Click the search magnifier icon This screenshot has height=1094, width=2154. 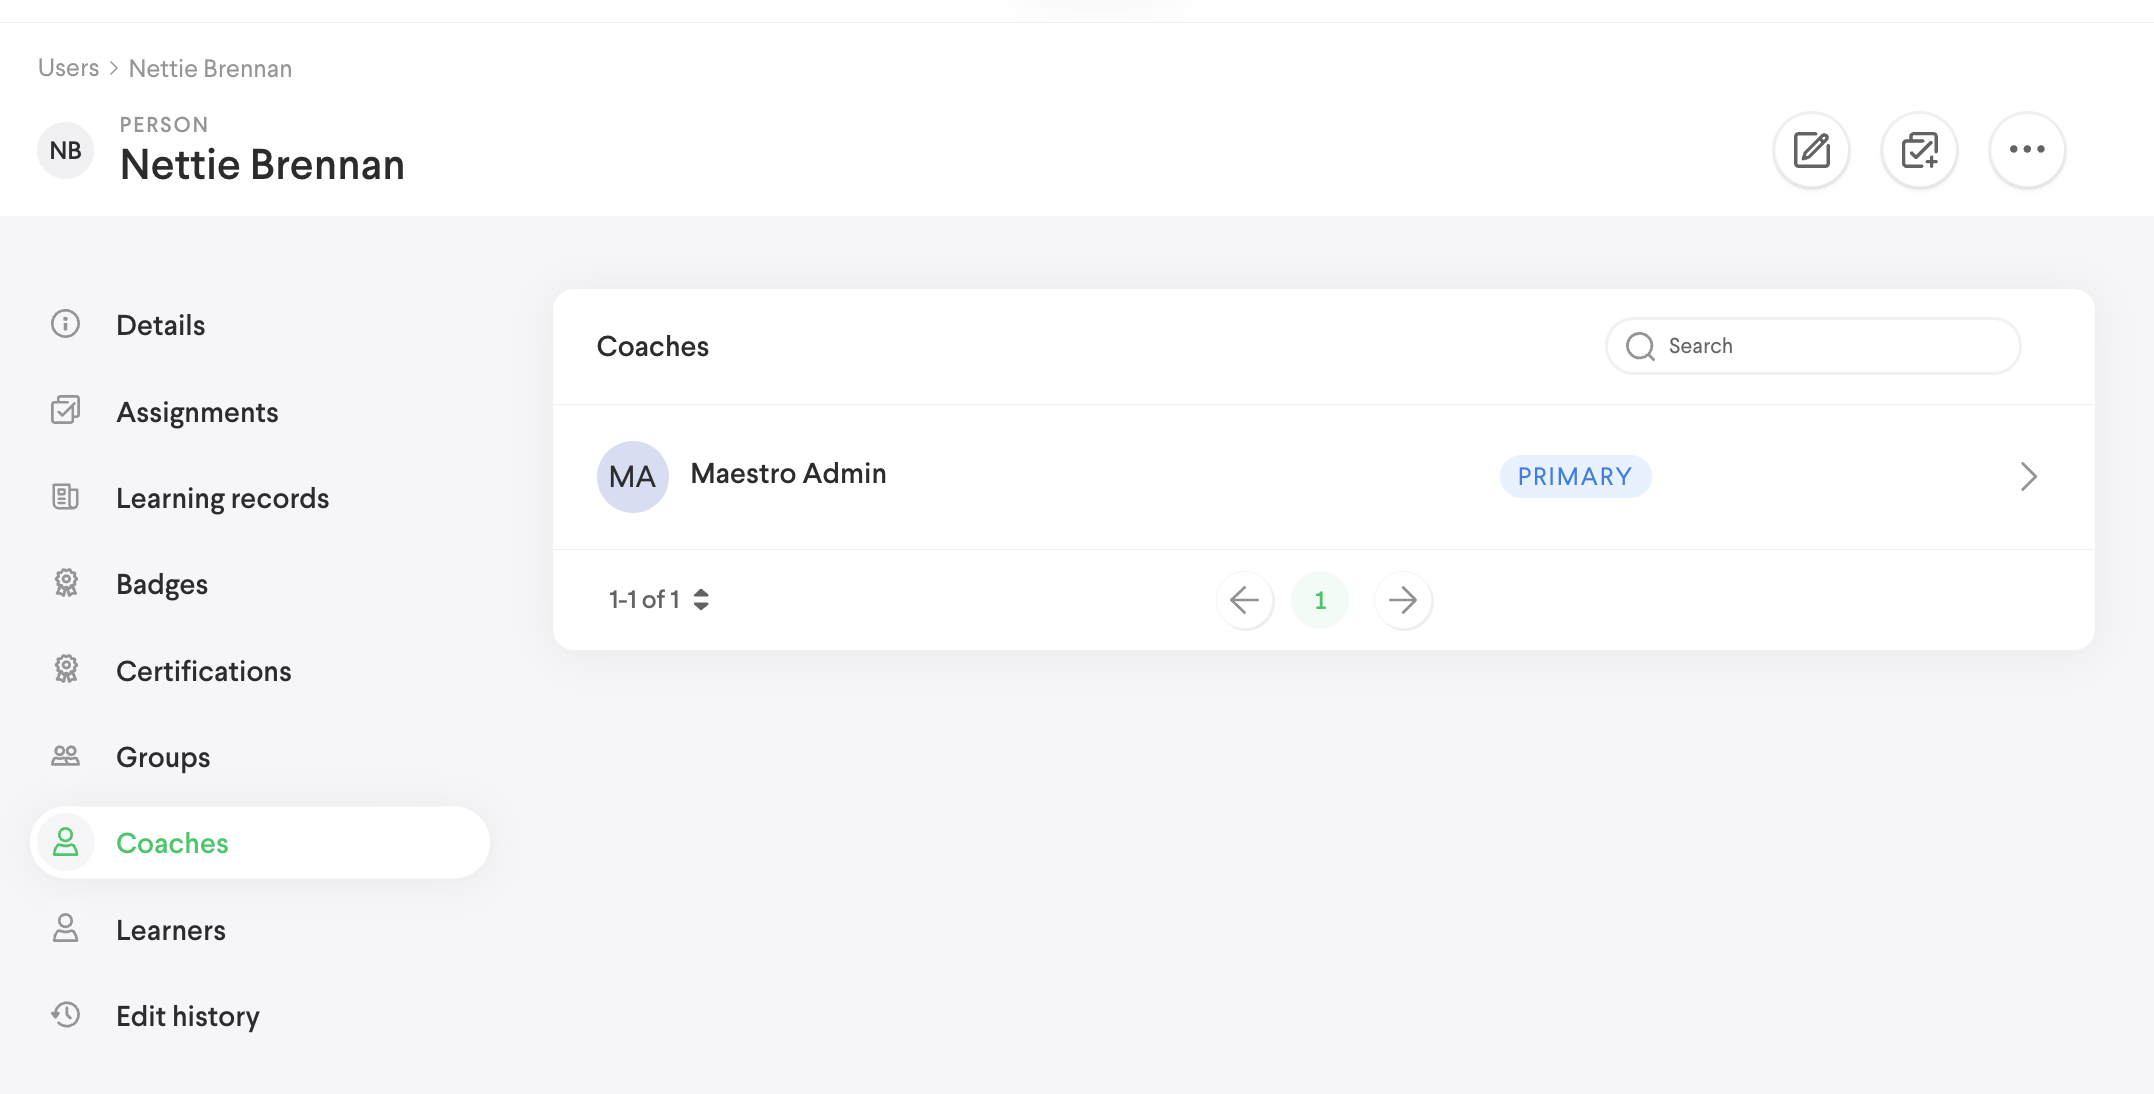1639,346
